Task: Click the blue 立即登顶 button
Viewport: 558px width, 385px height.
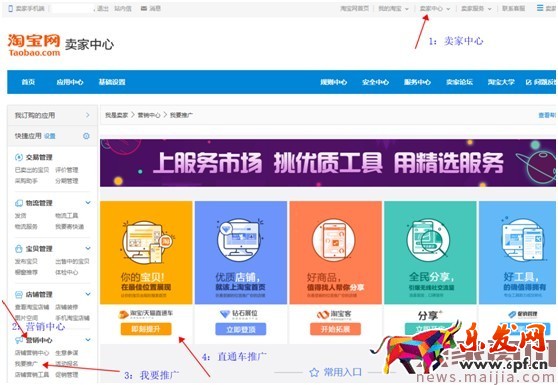Action: click(241, 329)
